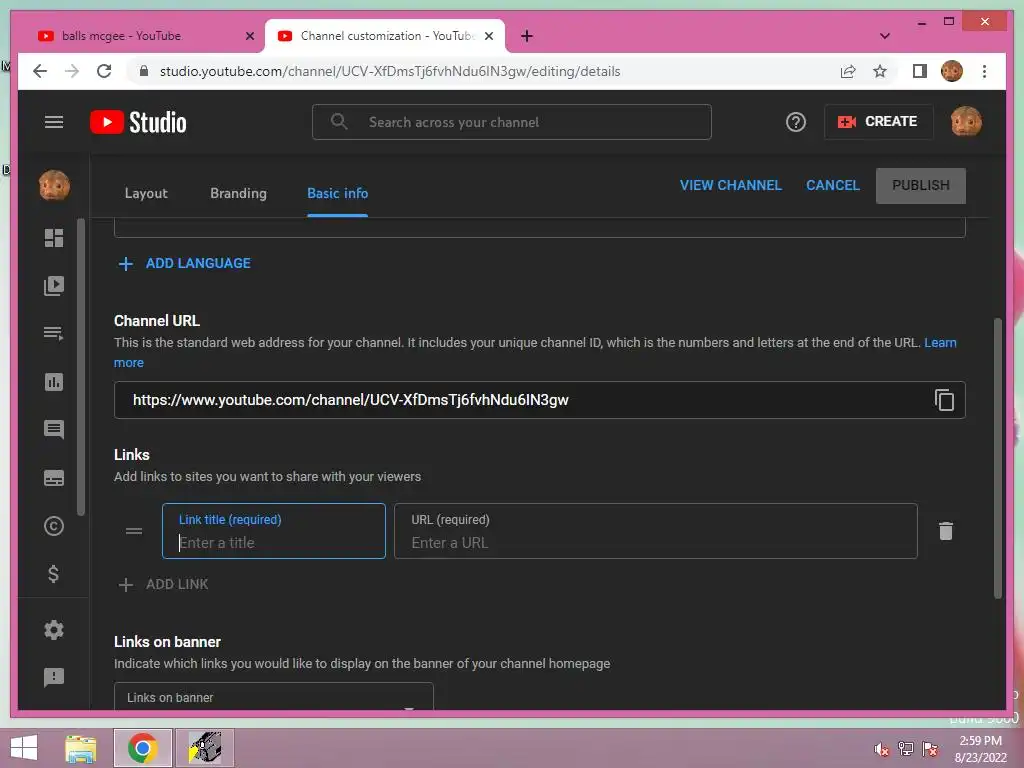Click the CREATE video button
The image size is (1024, 768).
coord(878,121)
